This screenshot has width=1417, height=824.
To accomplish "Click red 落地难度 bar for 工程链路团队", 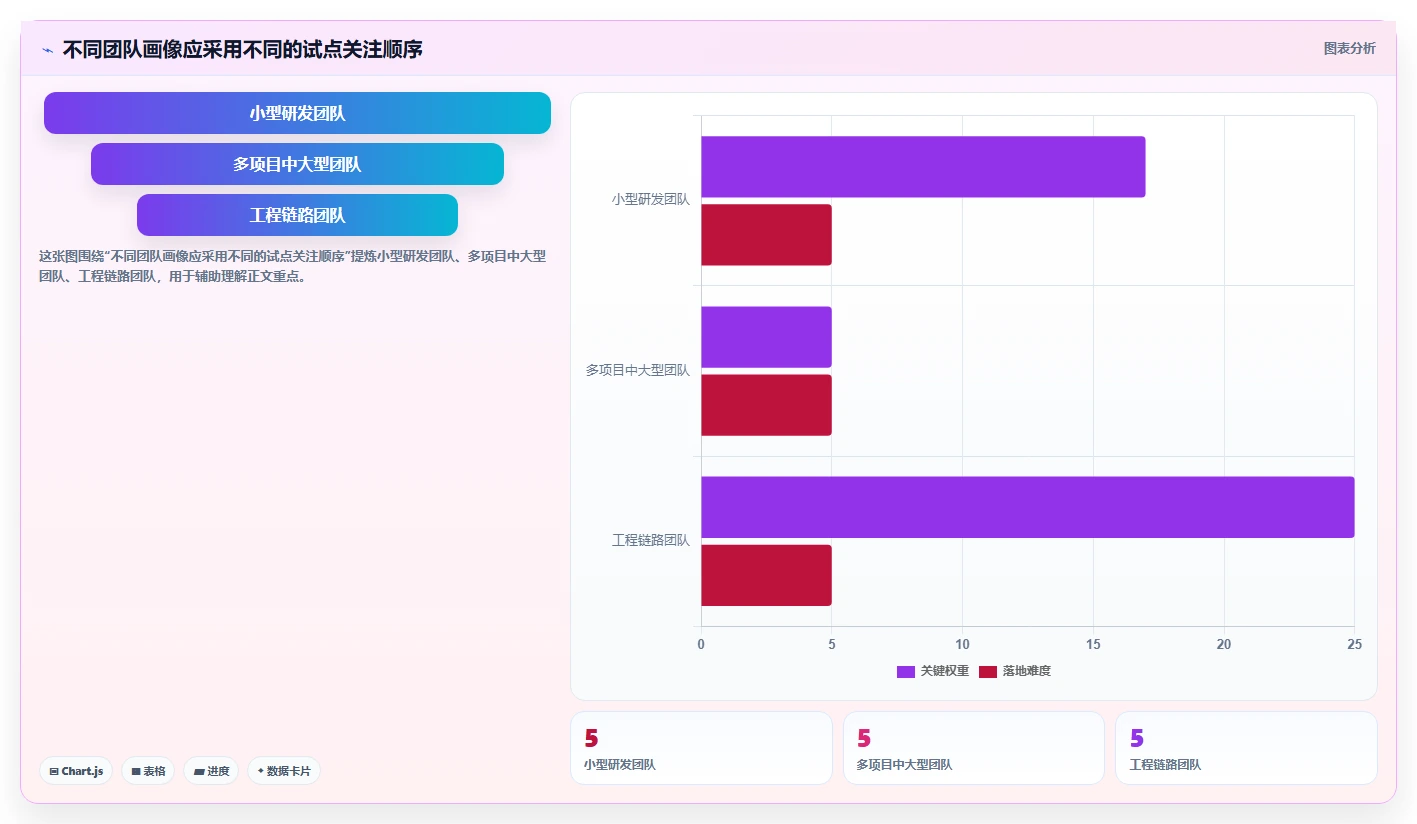I will [766, 575].
